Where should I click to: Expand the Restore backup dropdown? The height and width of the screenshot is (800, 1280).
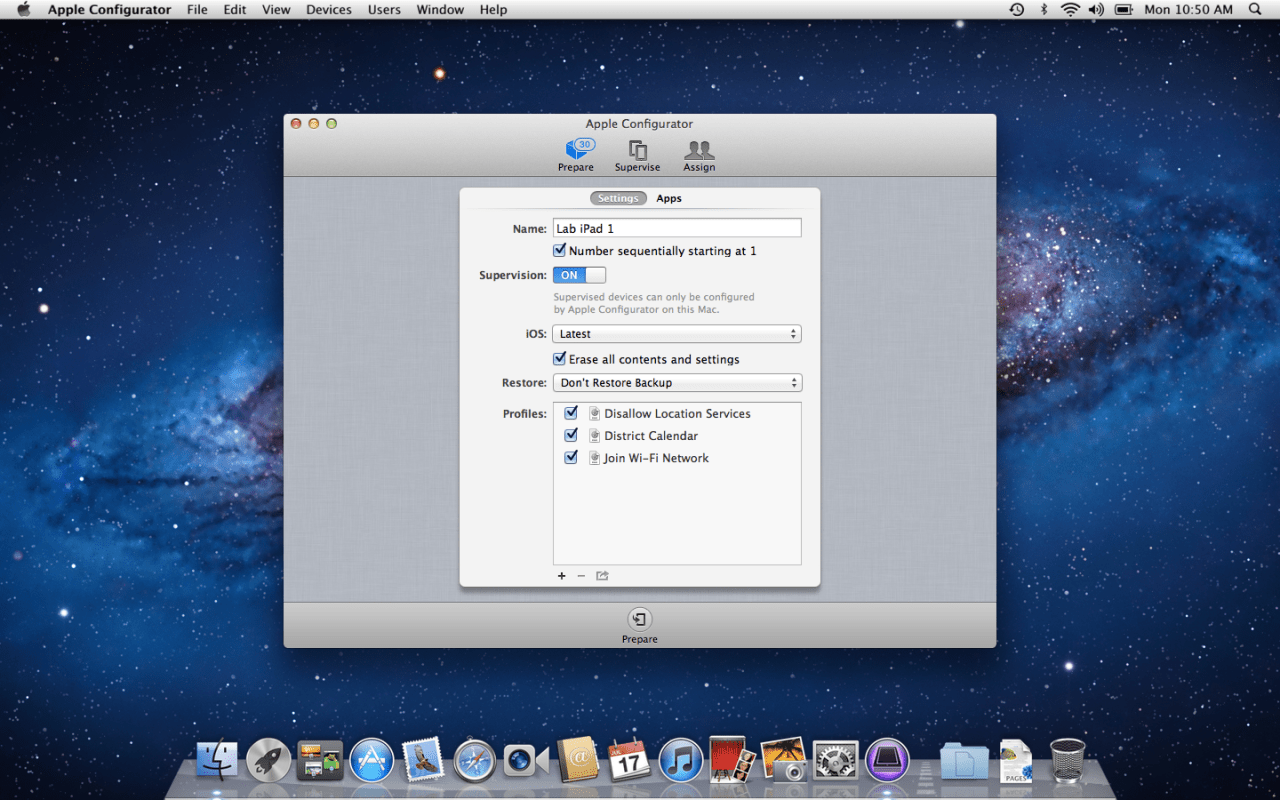(x=677, y=383)
